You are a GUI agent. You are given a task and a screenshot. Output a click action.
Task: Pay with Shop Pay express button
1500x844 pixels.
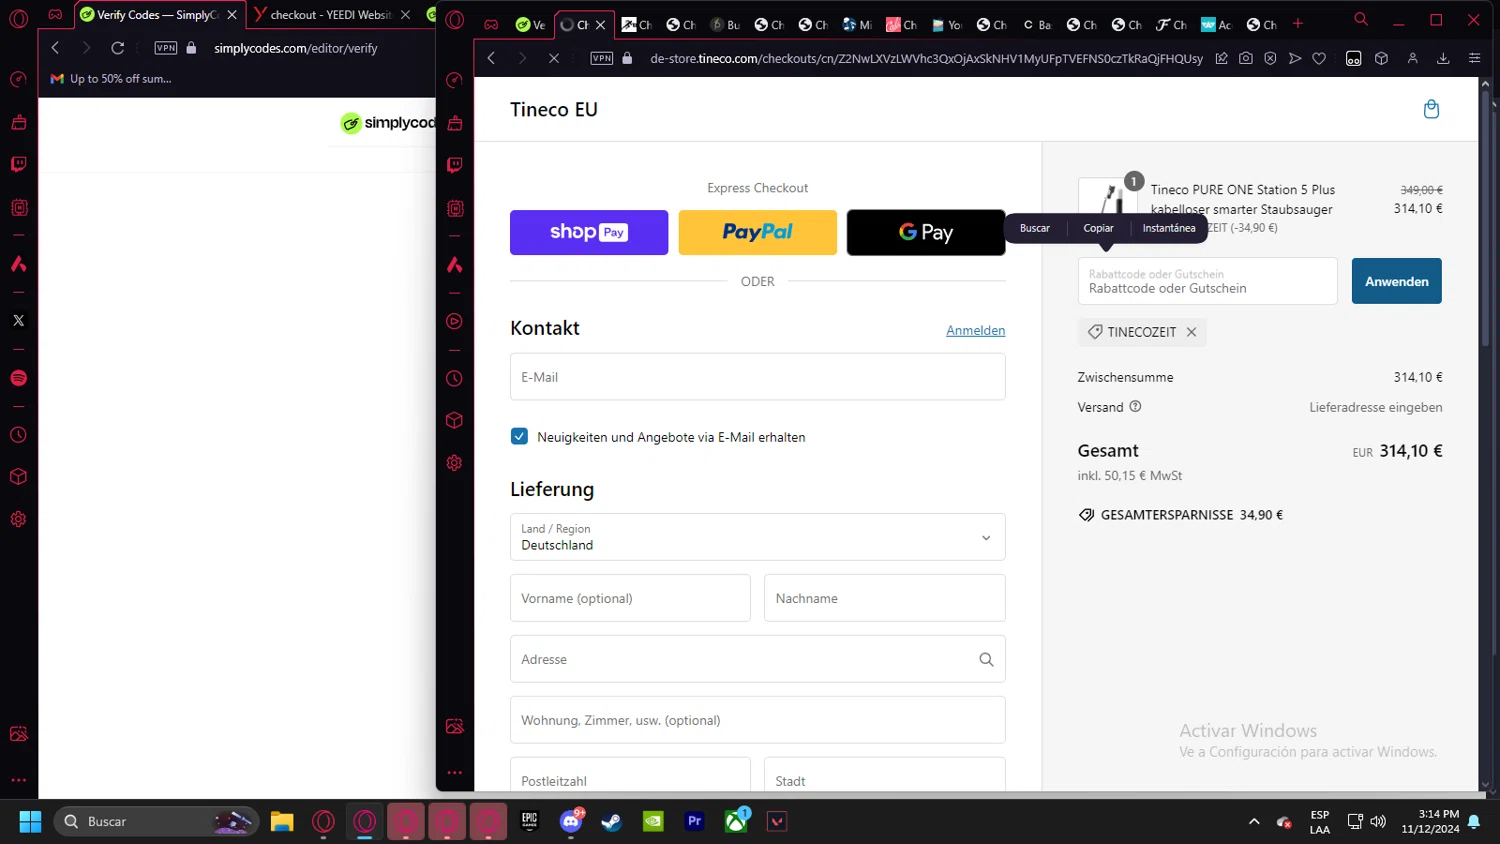(589, 232)
